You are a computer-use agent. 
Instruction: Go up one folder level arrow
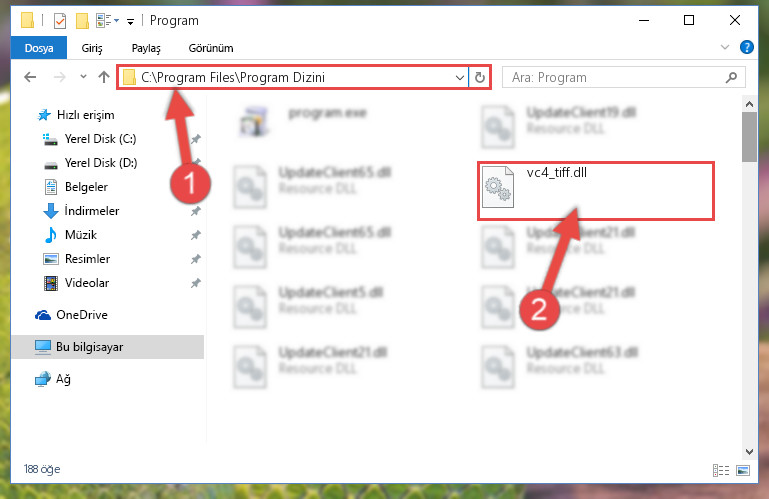click(103, 77)
